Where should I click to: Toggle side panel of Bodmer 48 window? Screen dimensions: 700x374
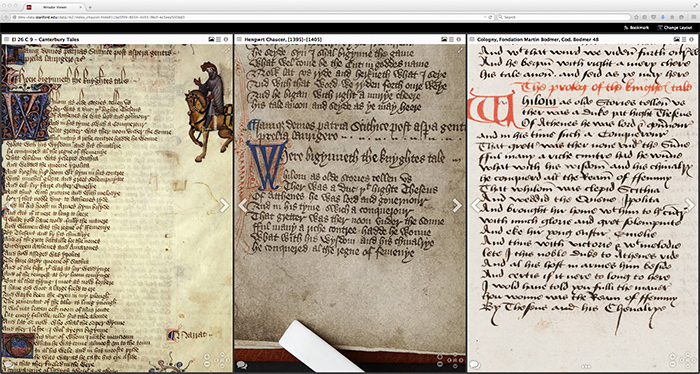click(472, 39)
